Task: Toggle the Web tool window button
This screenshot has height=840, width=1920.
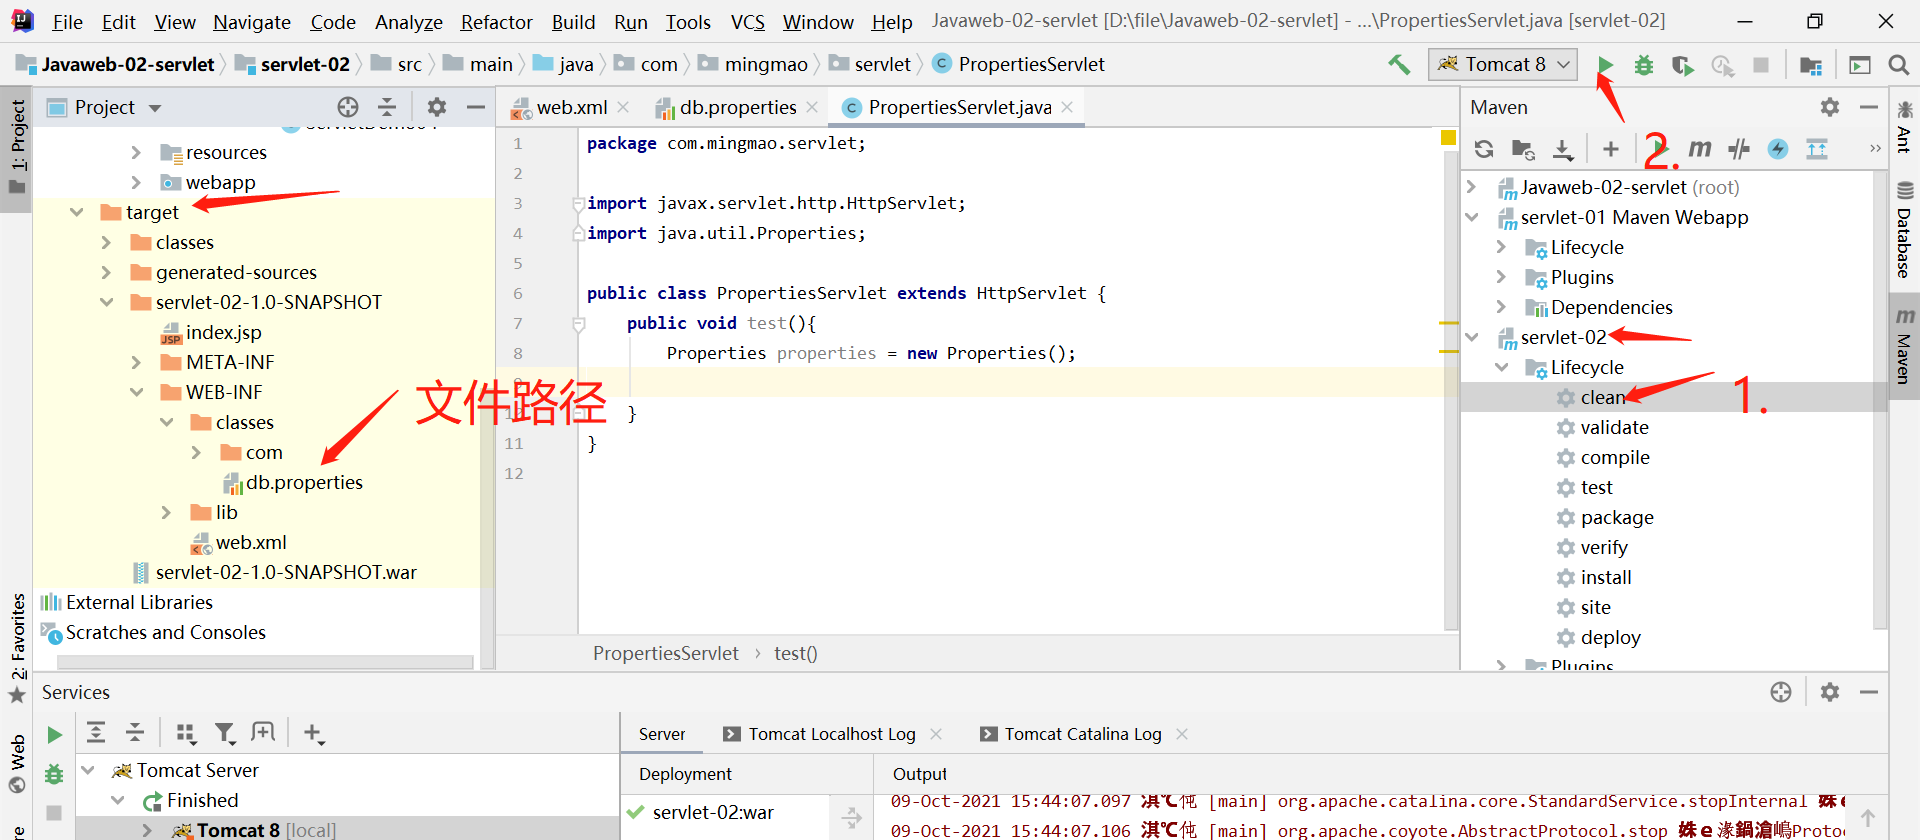Action: coord(17,764)
